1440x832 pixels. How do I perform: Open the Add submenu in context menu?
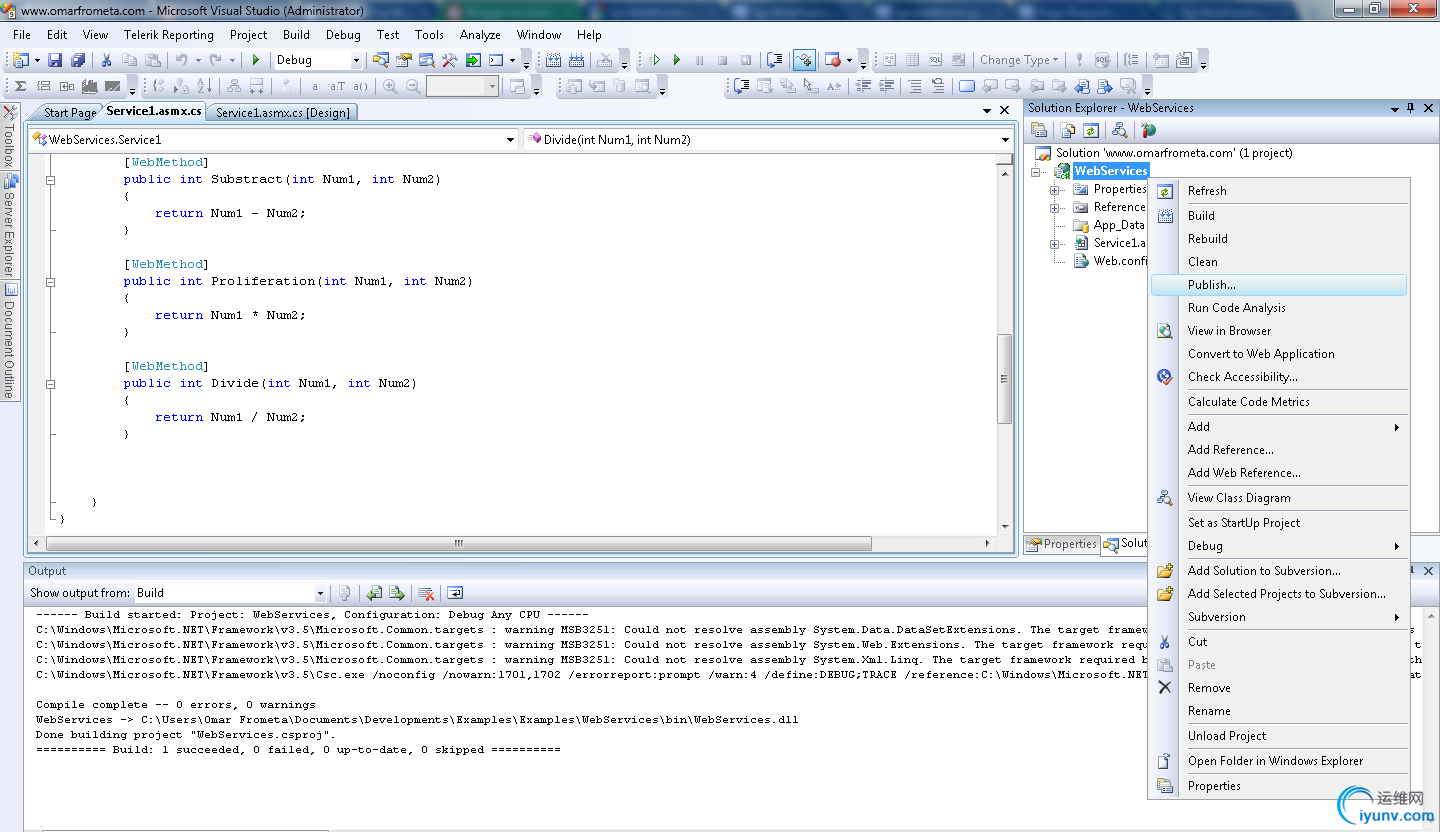[x=1279, y=427]
